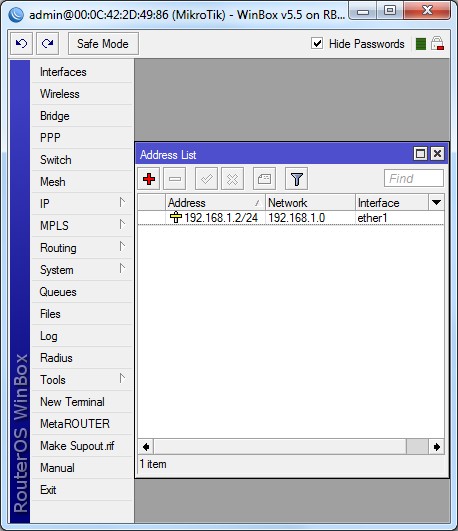The height and width of the screenshot is (531, 458).
Task: Open the Wireless menu
Action: pos(82,94)
